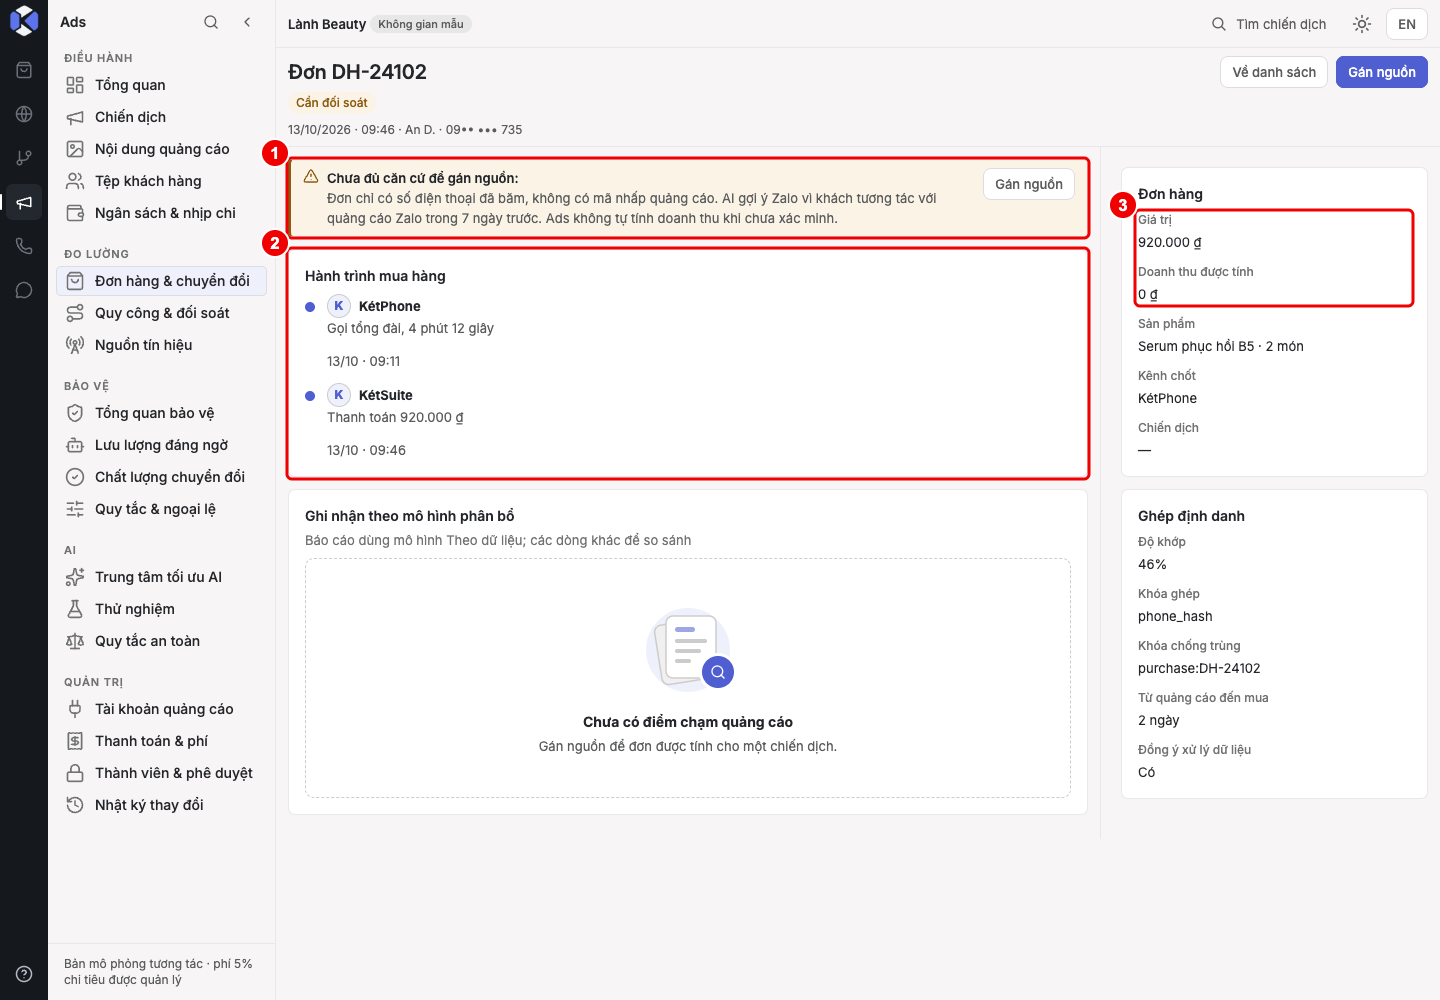This screenshot has width=1440, height=1000.
Task: Open the shopping bag module in left rail
Action: click(x=24, y=70)
